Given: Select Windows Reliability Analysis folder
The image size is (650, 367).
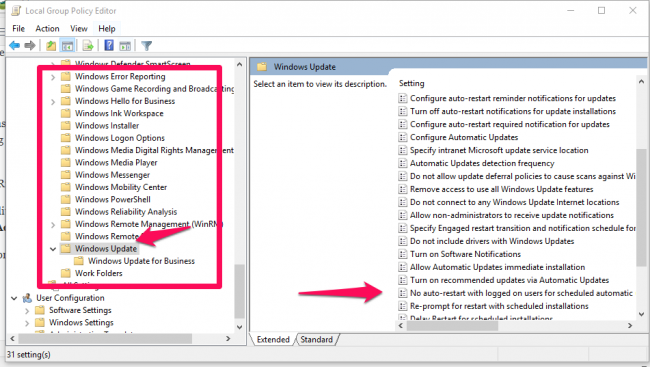Looking at the screenshot, I should pyautogui.click(x=126, y=211).
